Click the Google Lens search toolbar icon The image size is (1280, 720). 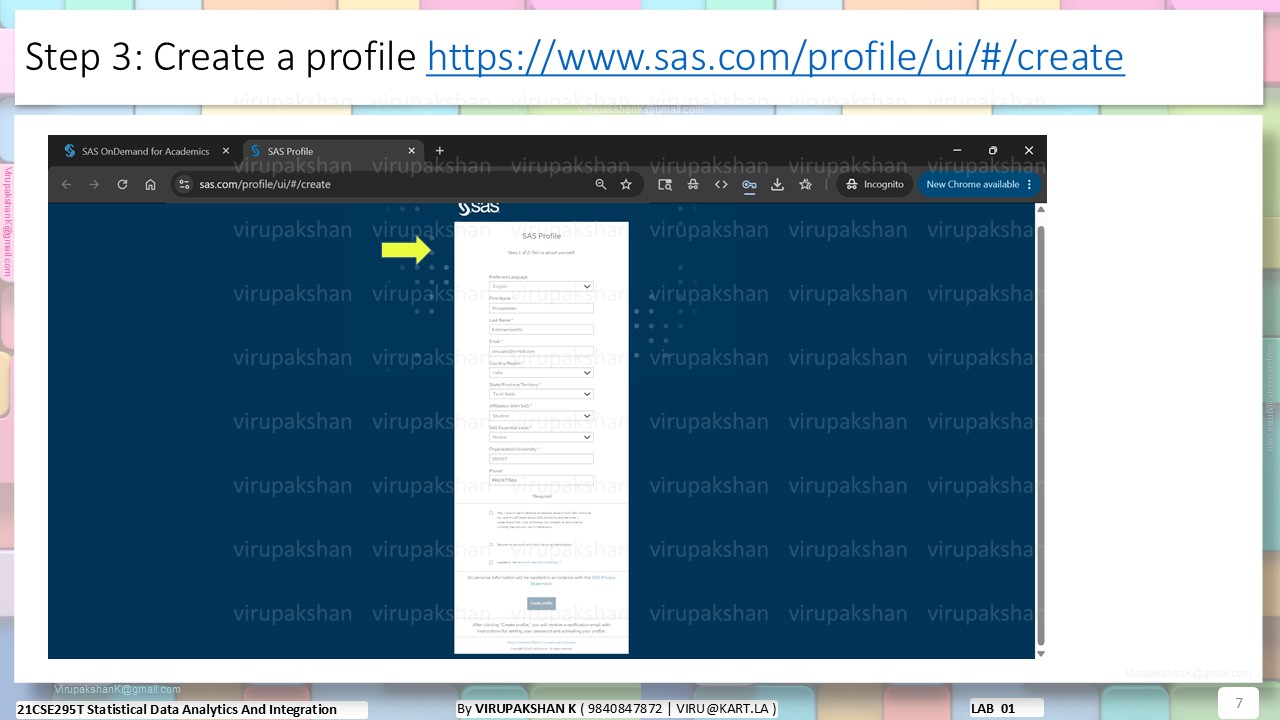[665, 184]
